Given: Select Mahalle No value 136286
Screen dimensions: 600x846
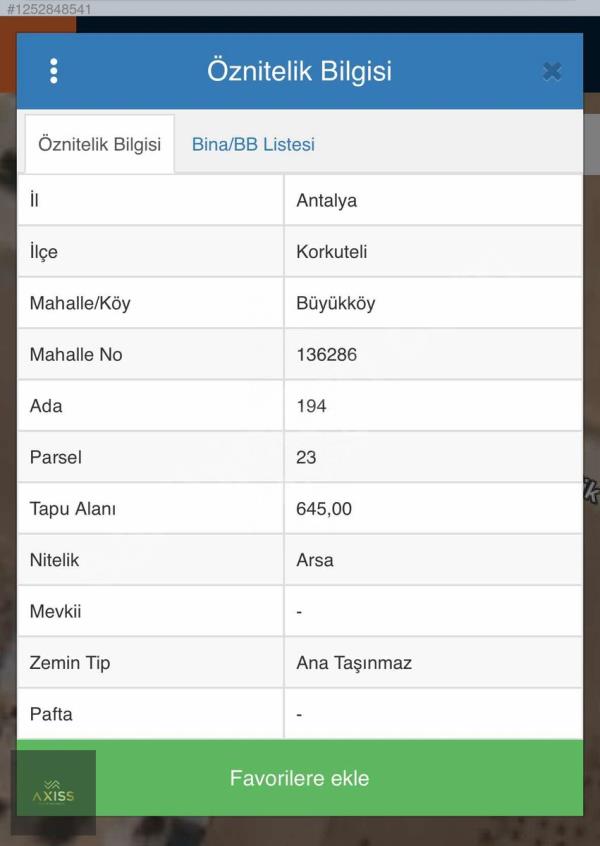Looking at the screenshot, I should pyautogui.click(x=327, y=355).
